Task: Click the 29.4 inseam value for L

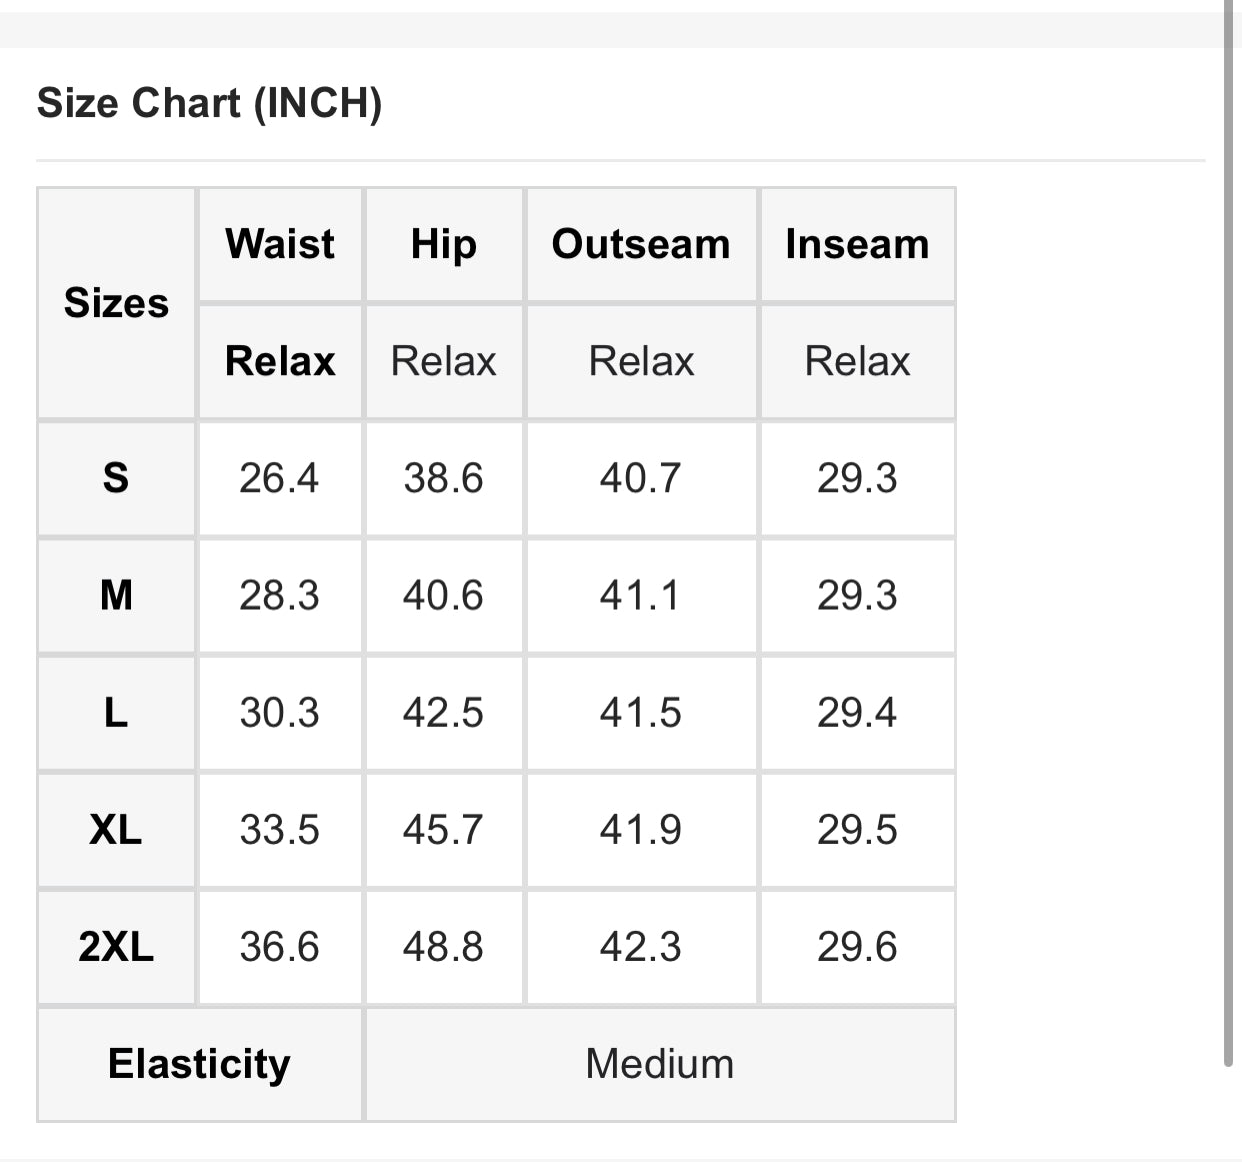Action: [x=857, y=712]
